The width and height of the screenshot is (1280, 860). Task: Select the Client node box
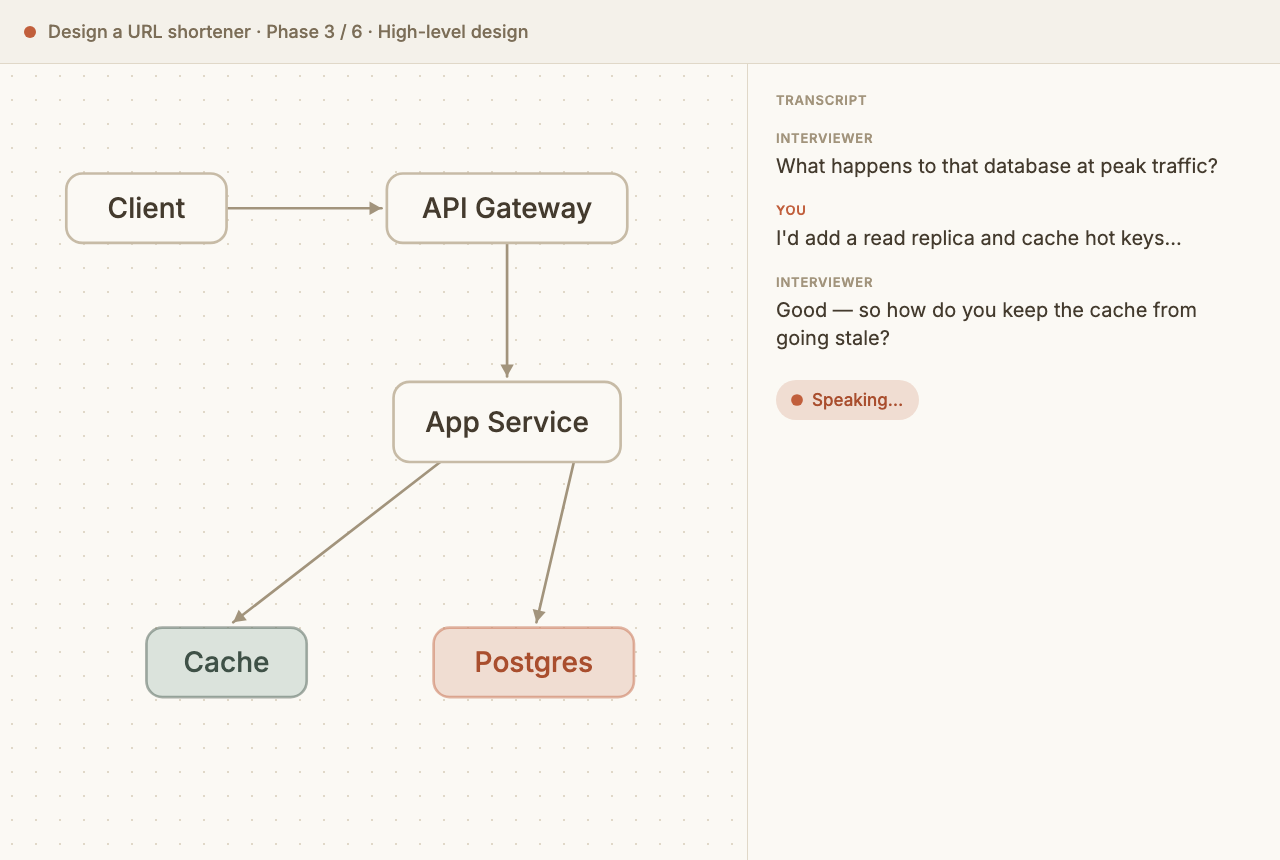[146, 208]
